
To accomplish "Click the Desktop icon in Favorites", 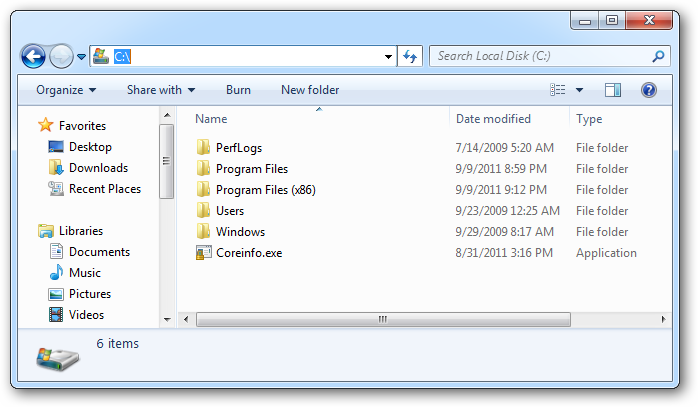I will tap(56, 147).
